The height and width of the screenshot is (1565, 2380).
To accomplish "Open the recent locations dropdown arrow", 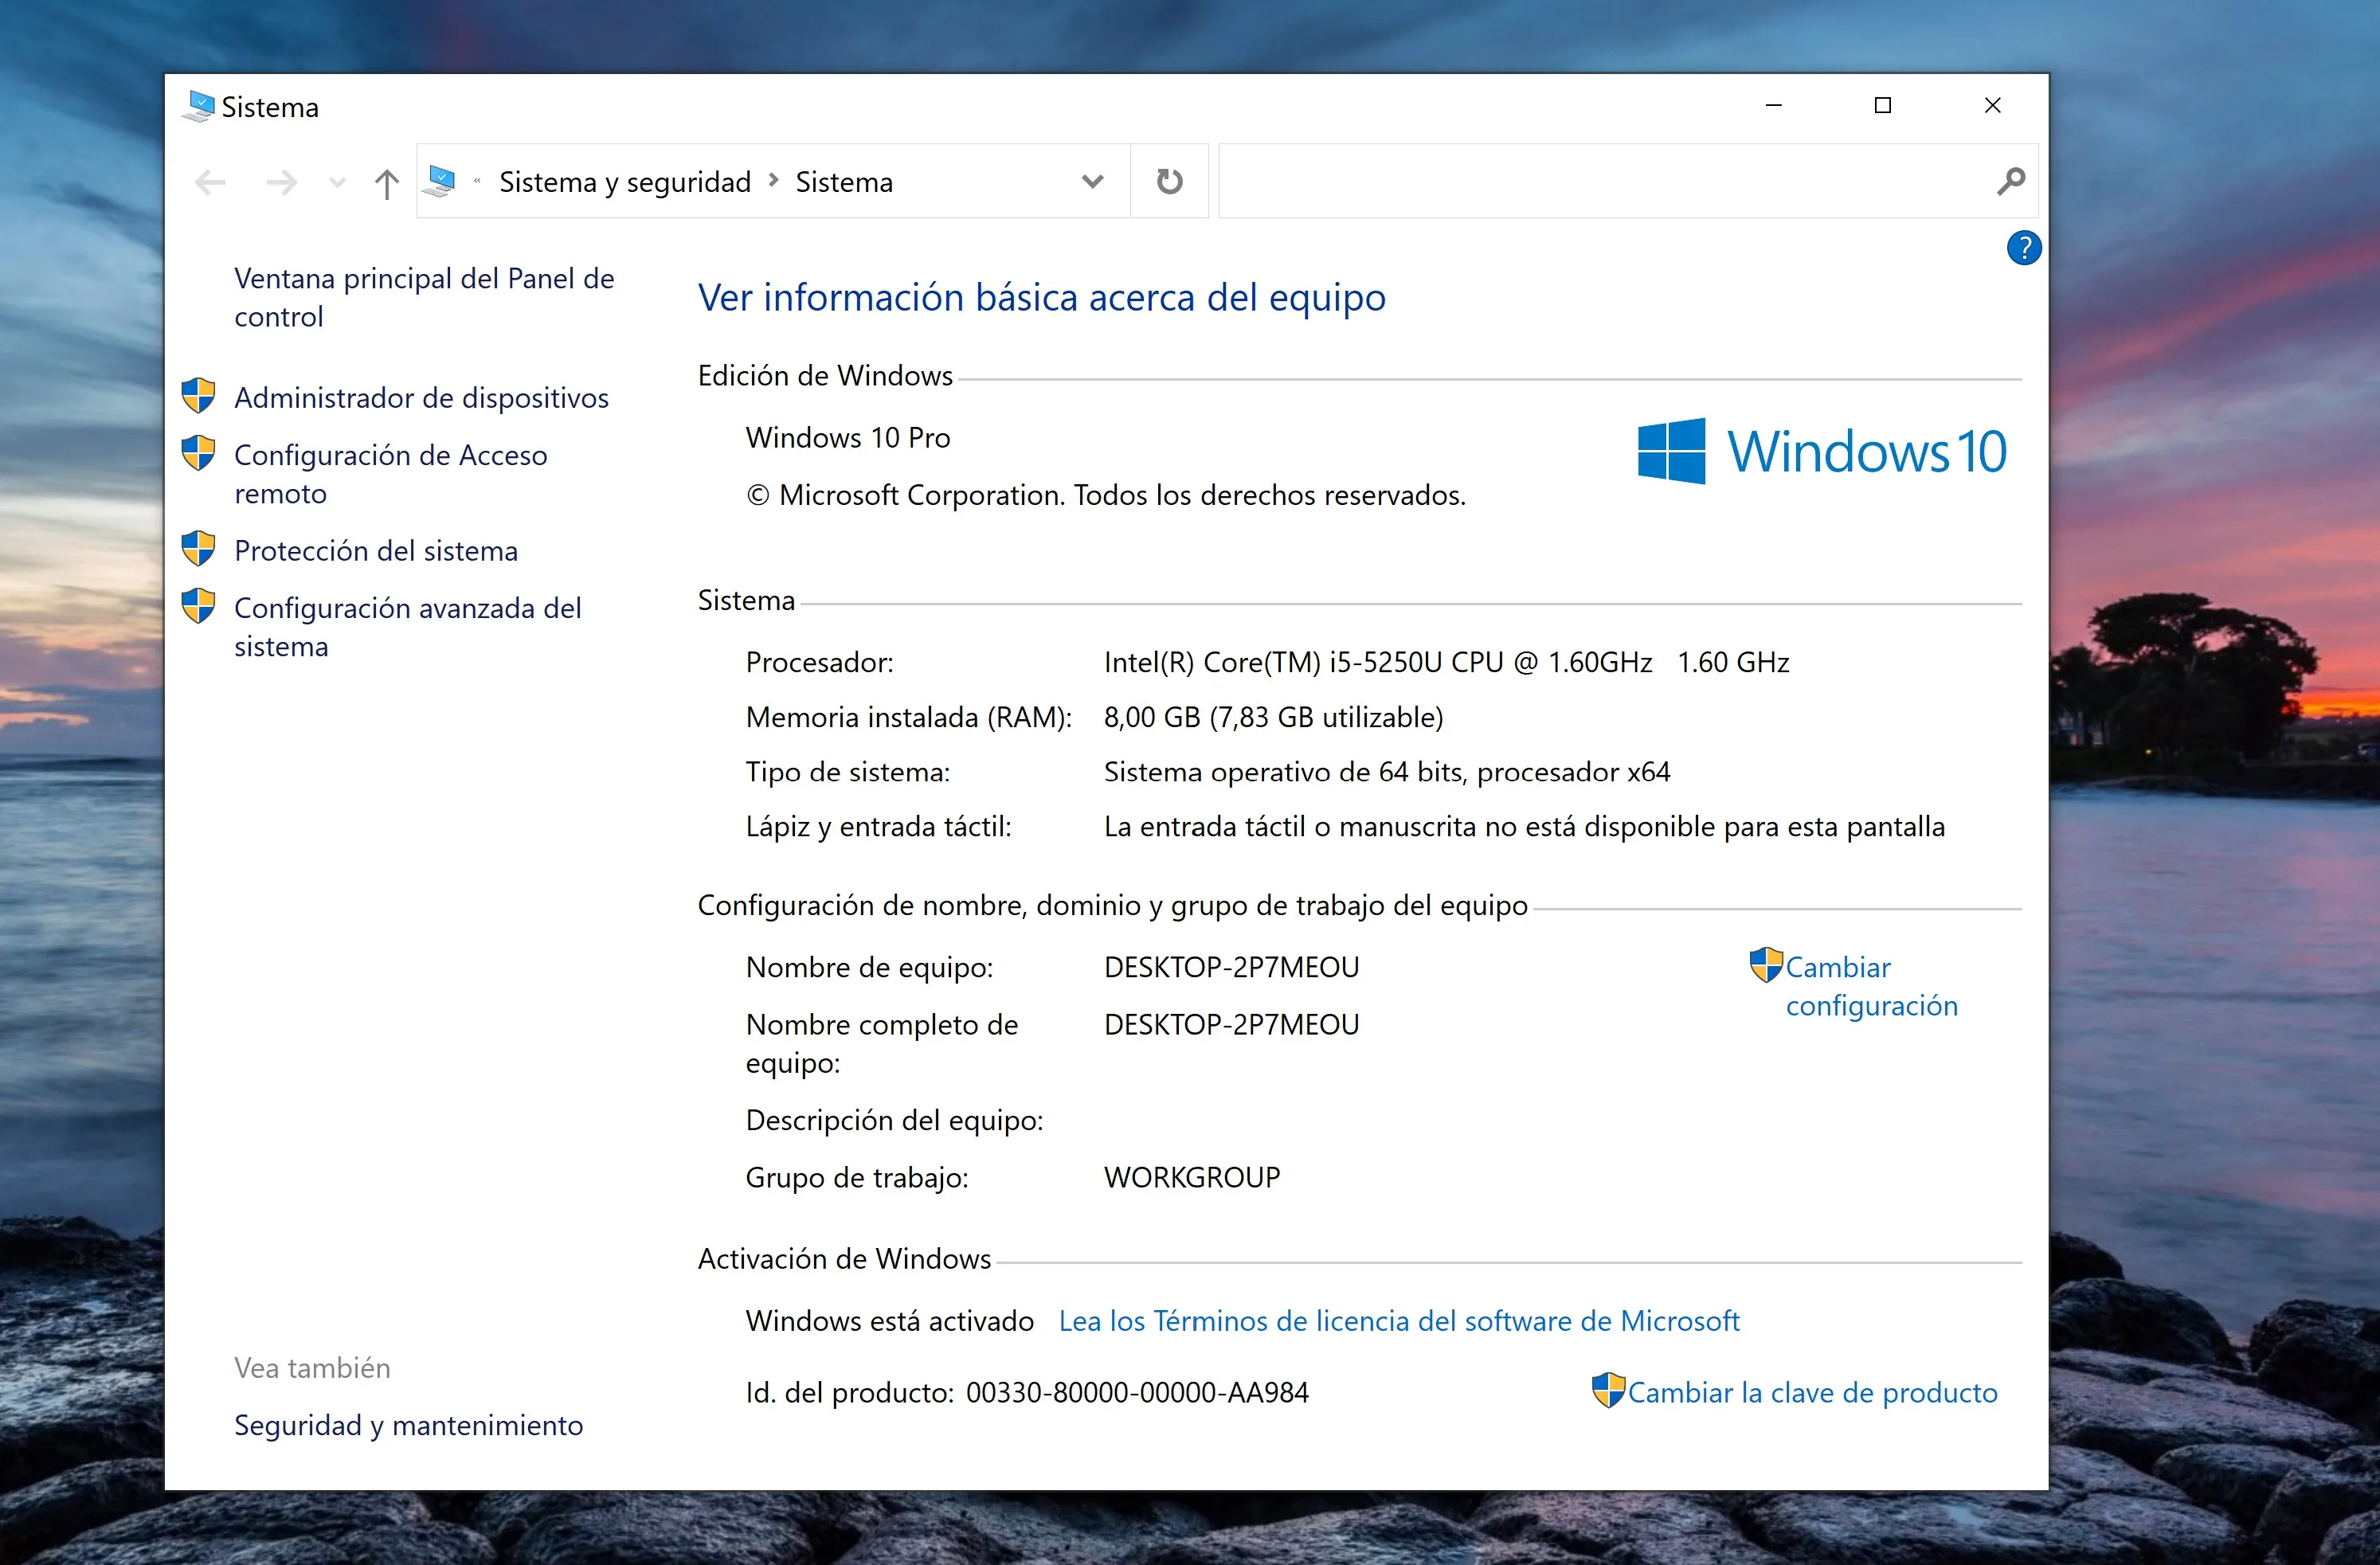I will pos(337,182).
